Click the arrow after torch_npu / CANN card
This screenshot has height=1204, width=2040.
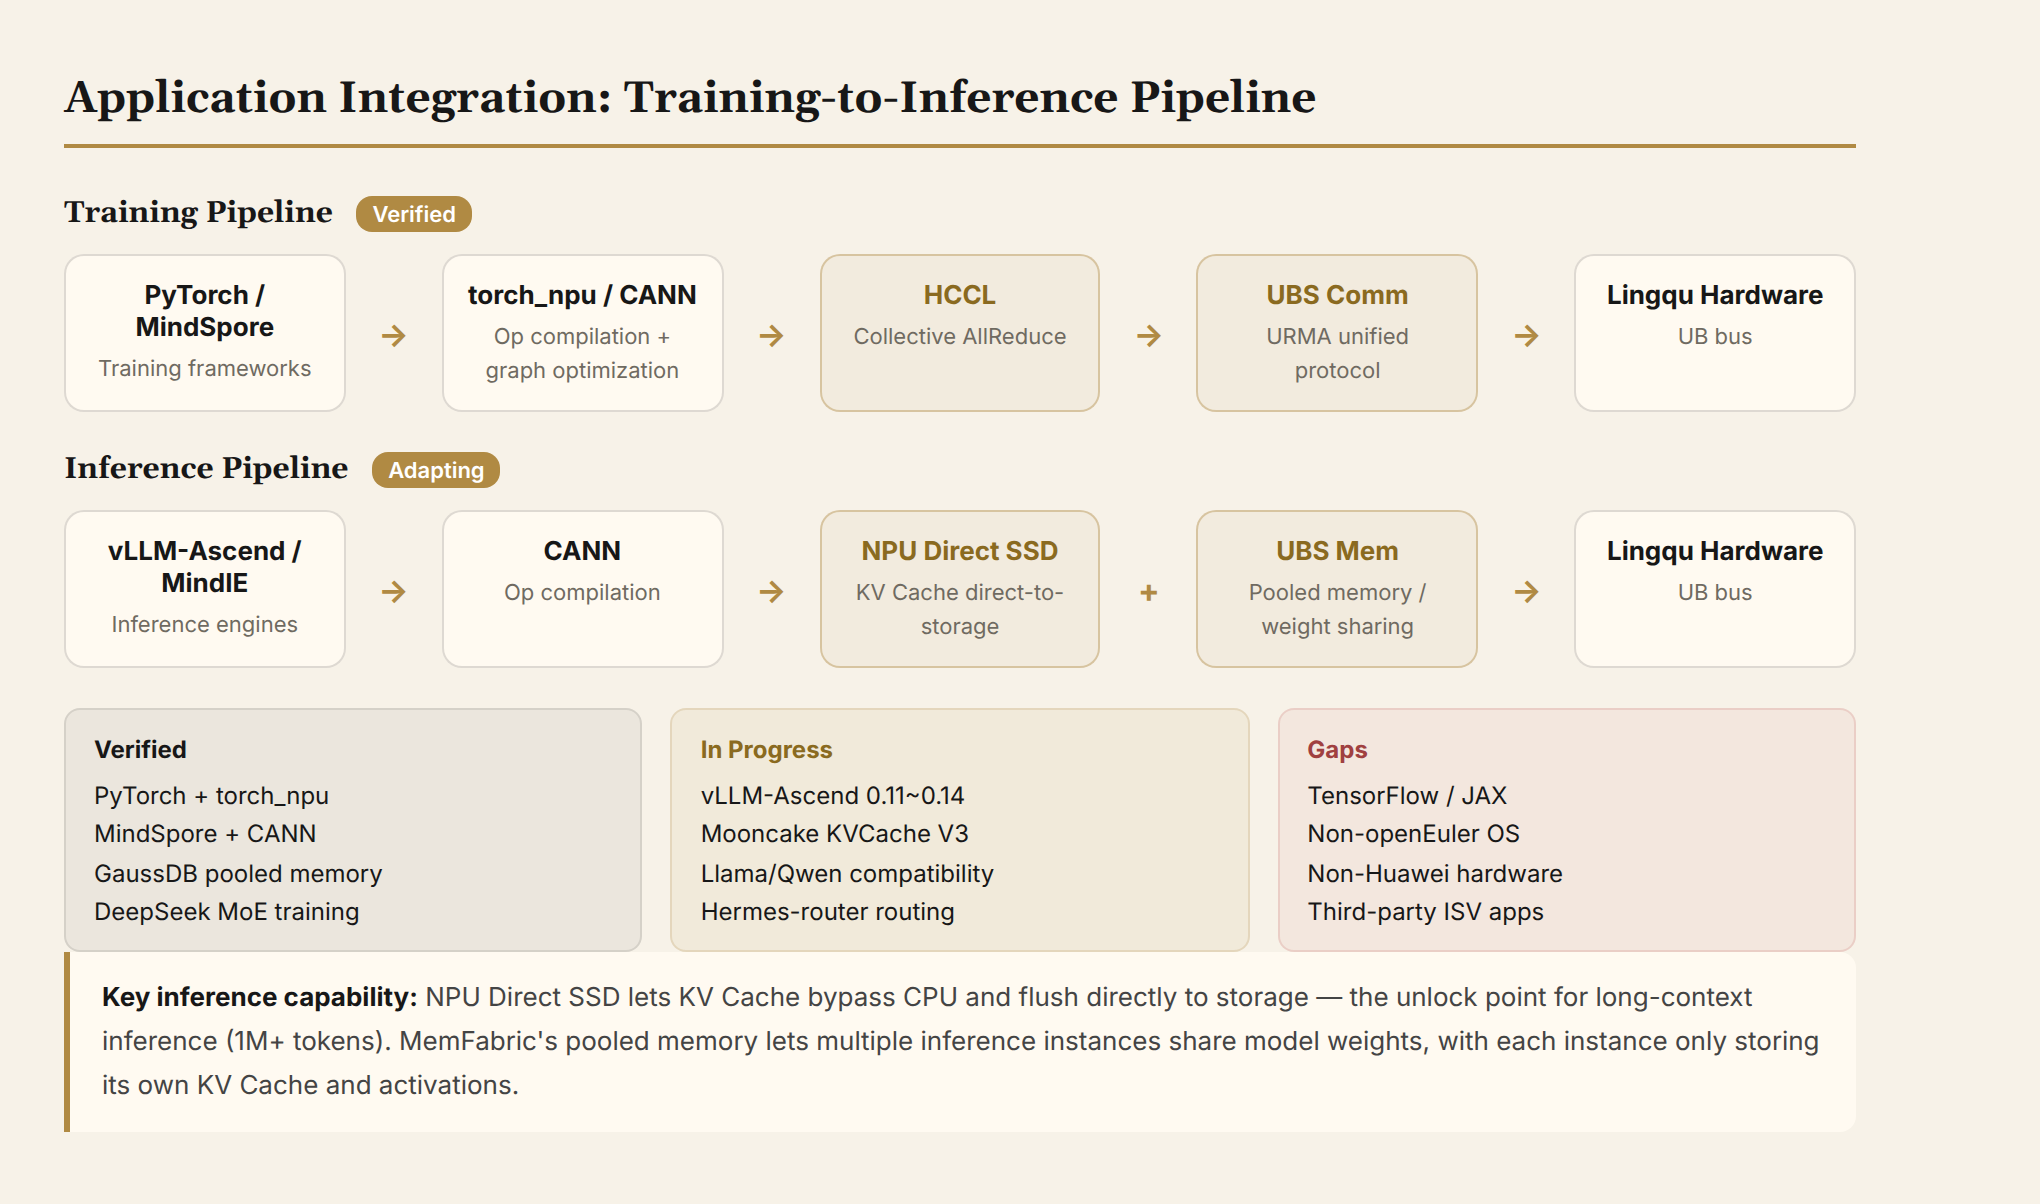771,336
